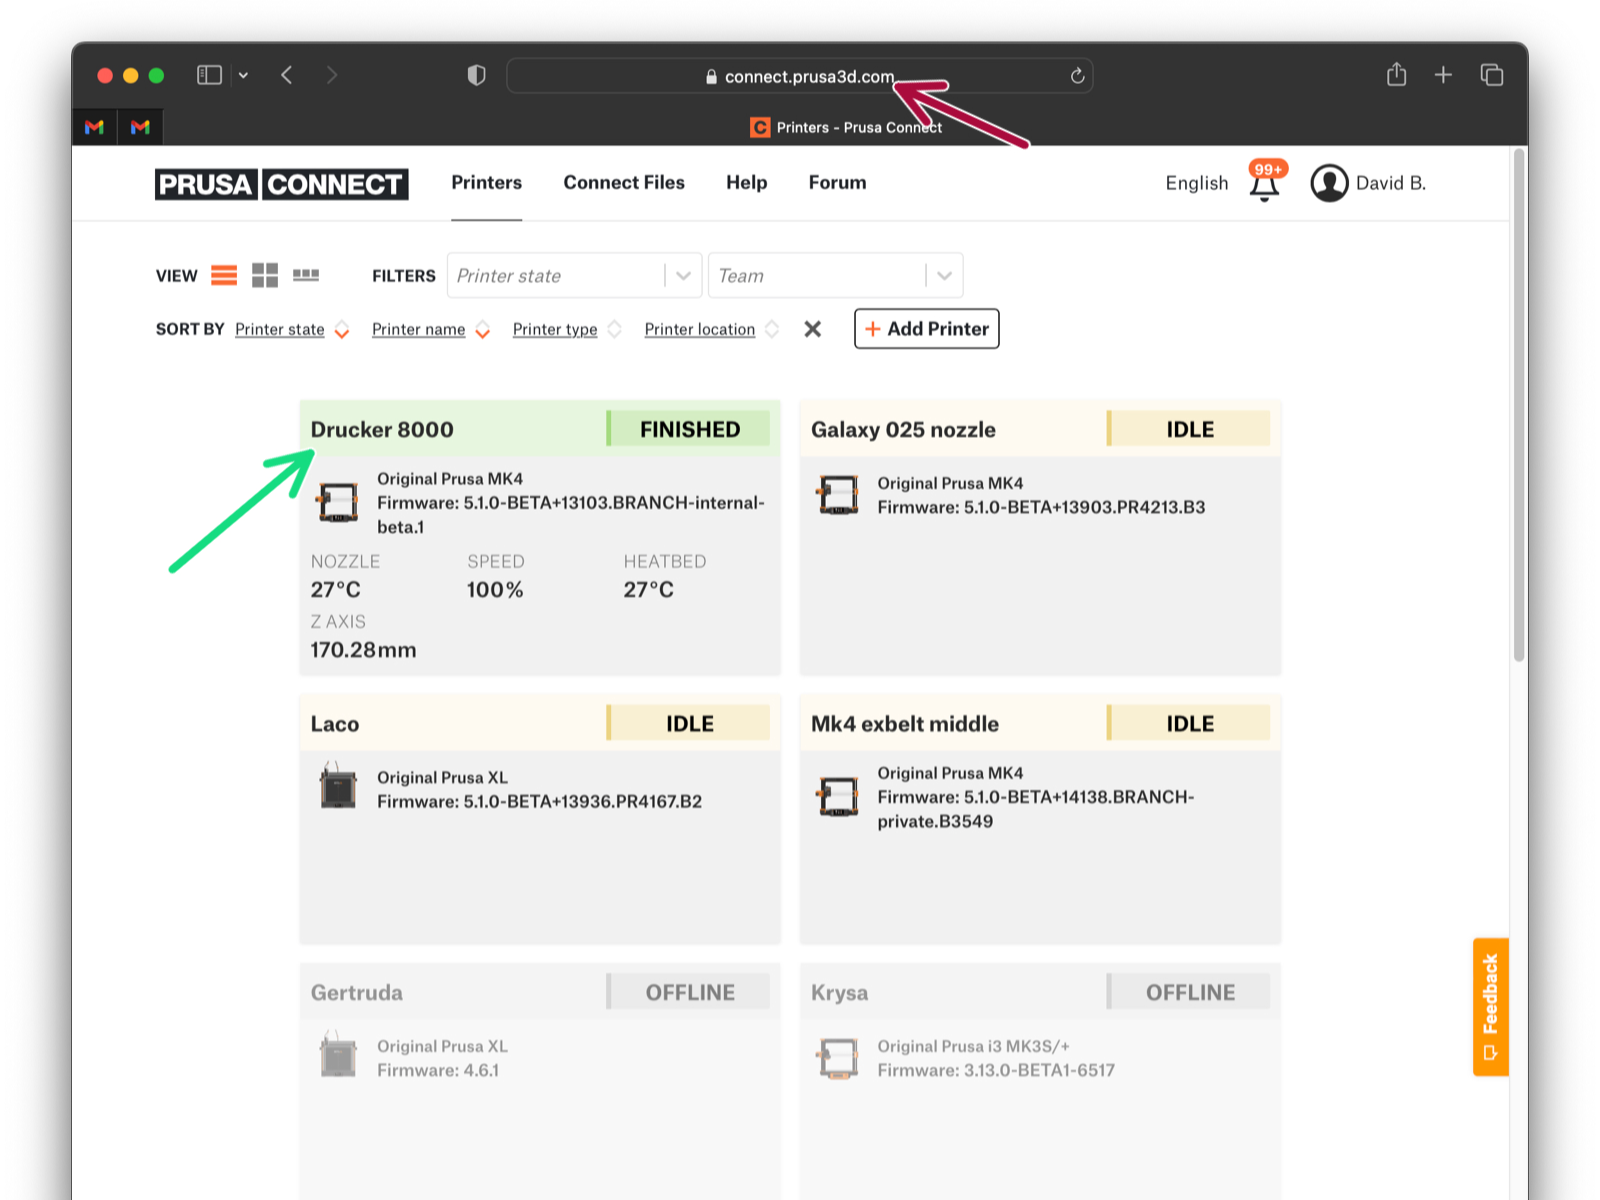The image size is (1600, 1200).
Task: Click the 170.28mm Z axis value
Action: [363, 650]
